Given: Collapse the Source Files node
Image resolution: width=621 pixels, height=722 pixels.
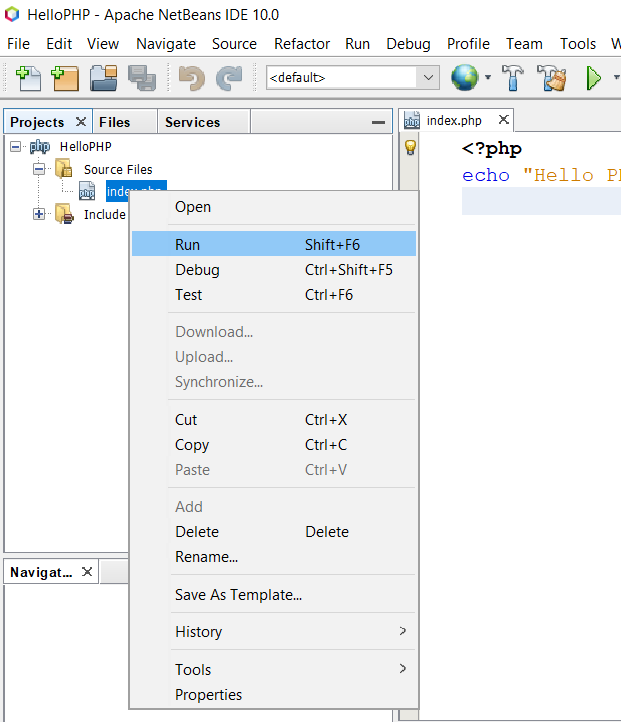Looking at the screenshot, I should 39,169.
